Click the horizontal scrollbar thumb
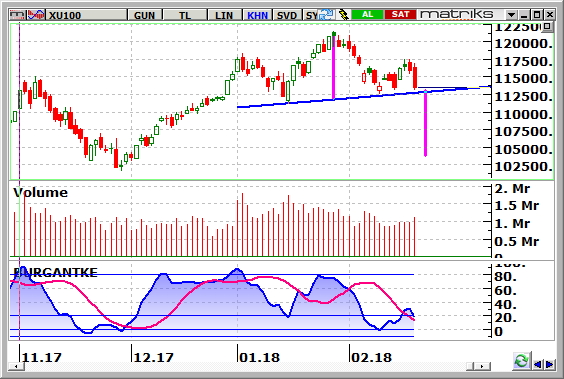The height and width of the screenshot is (379, 564). pos(470,366)
